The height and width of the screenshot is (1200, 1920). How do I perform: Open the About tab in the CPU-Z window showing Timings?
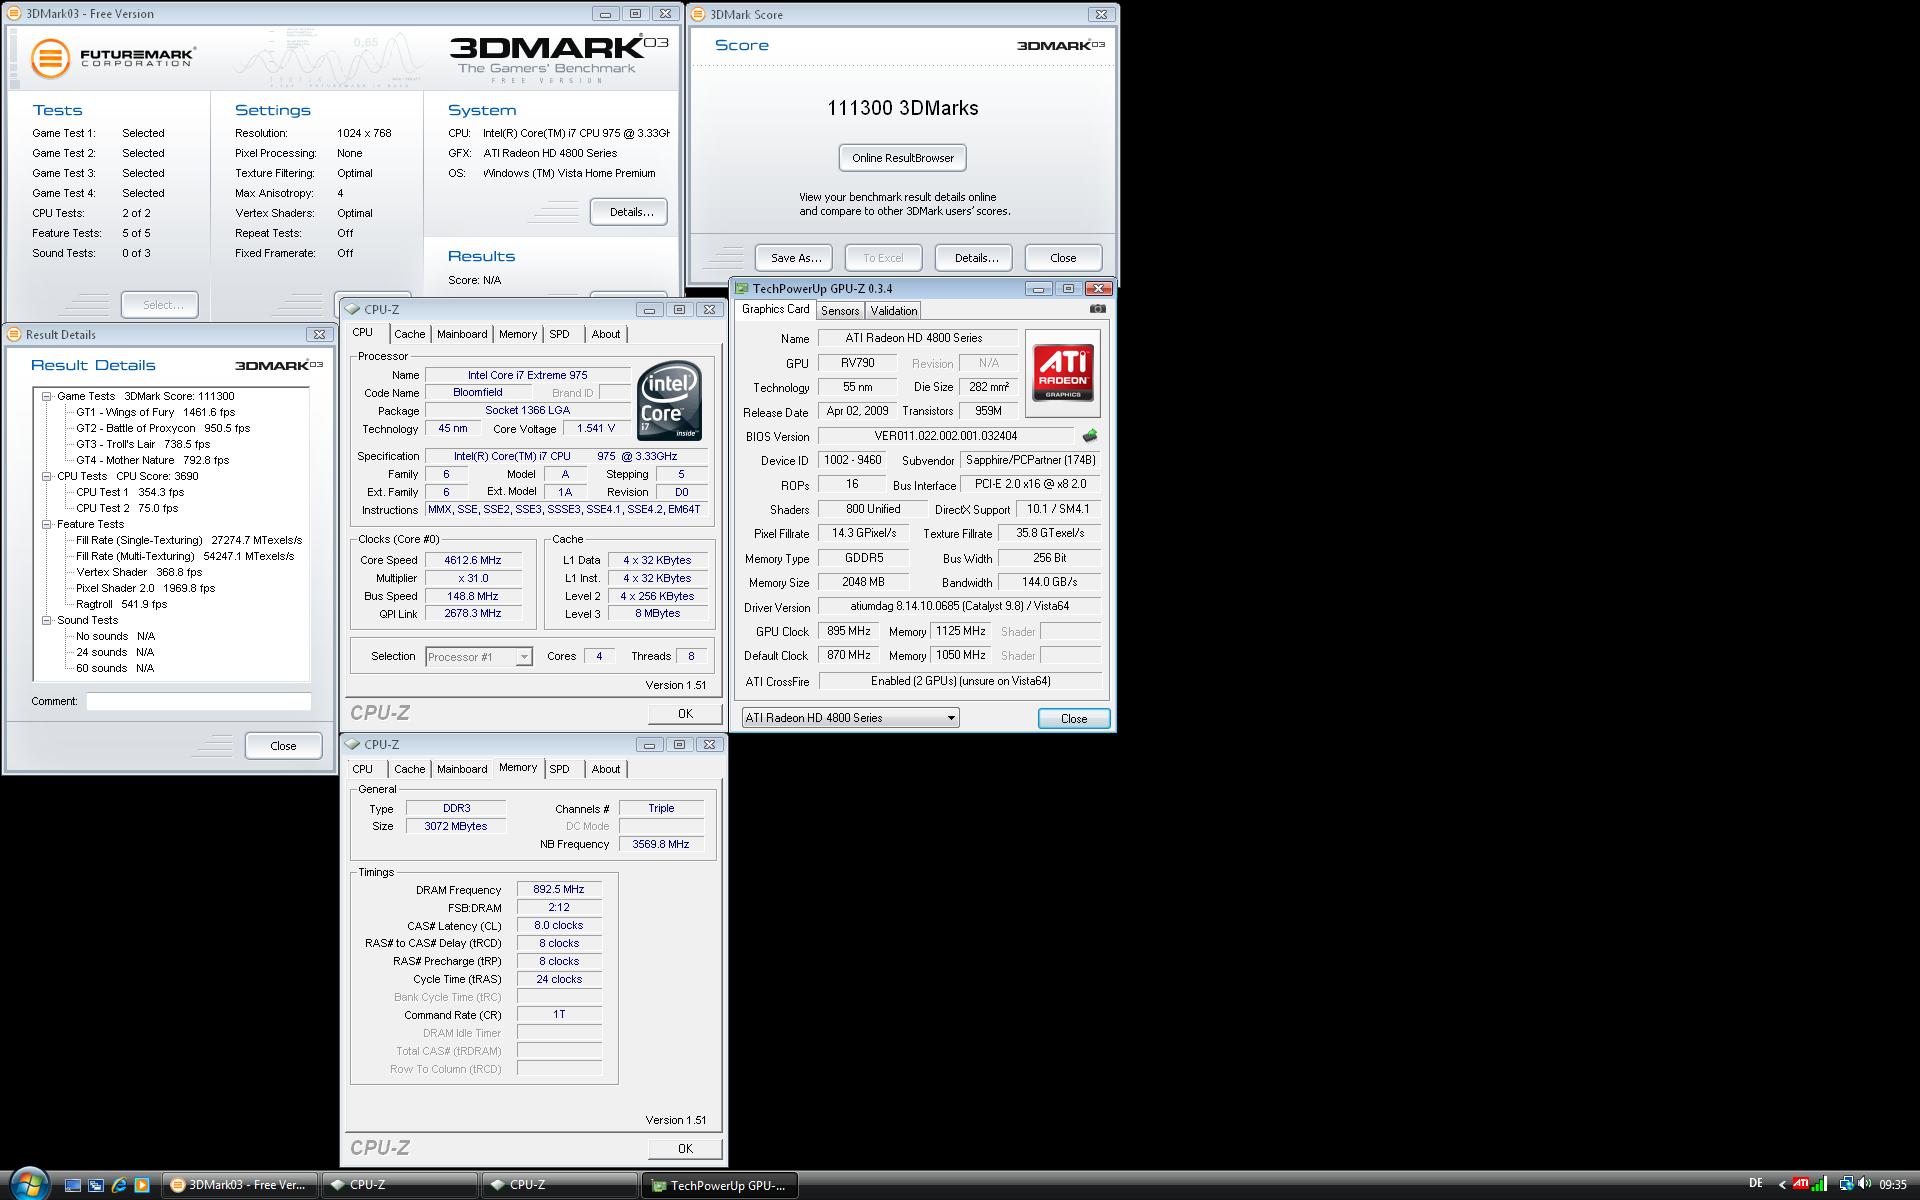point(605,769)
